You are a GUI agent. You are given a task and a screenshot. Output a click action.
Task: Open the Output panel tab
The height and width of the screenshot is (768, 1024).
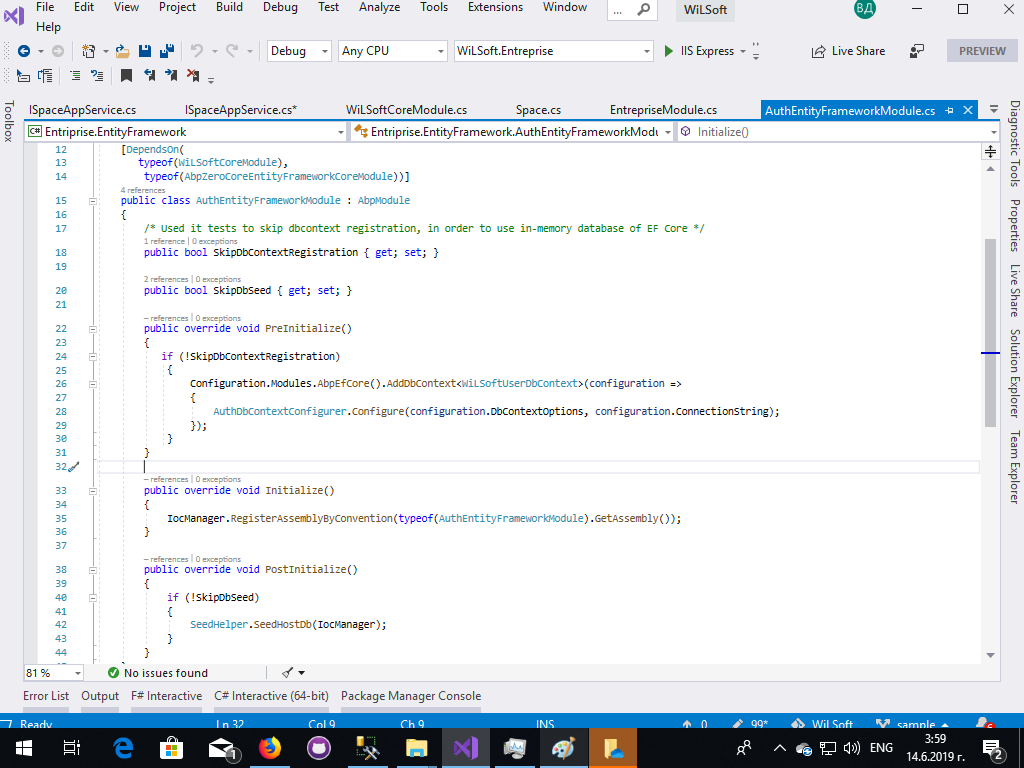pos(100,696)
